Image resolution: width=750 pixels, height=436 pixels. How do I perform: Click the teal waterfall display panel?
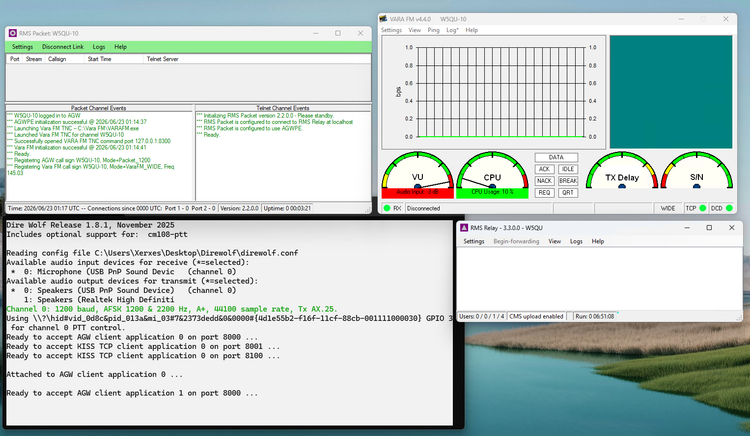click(x=671, y=92)
